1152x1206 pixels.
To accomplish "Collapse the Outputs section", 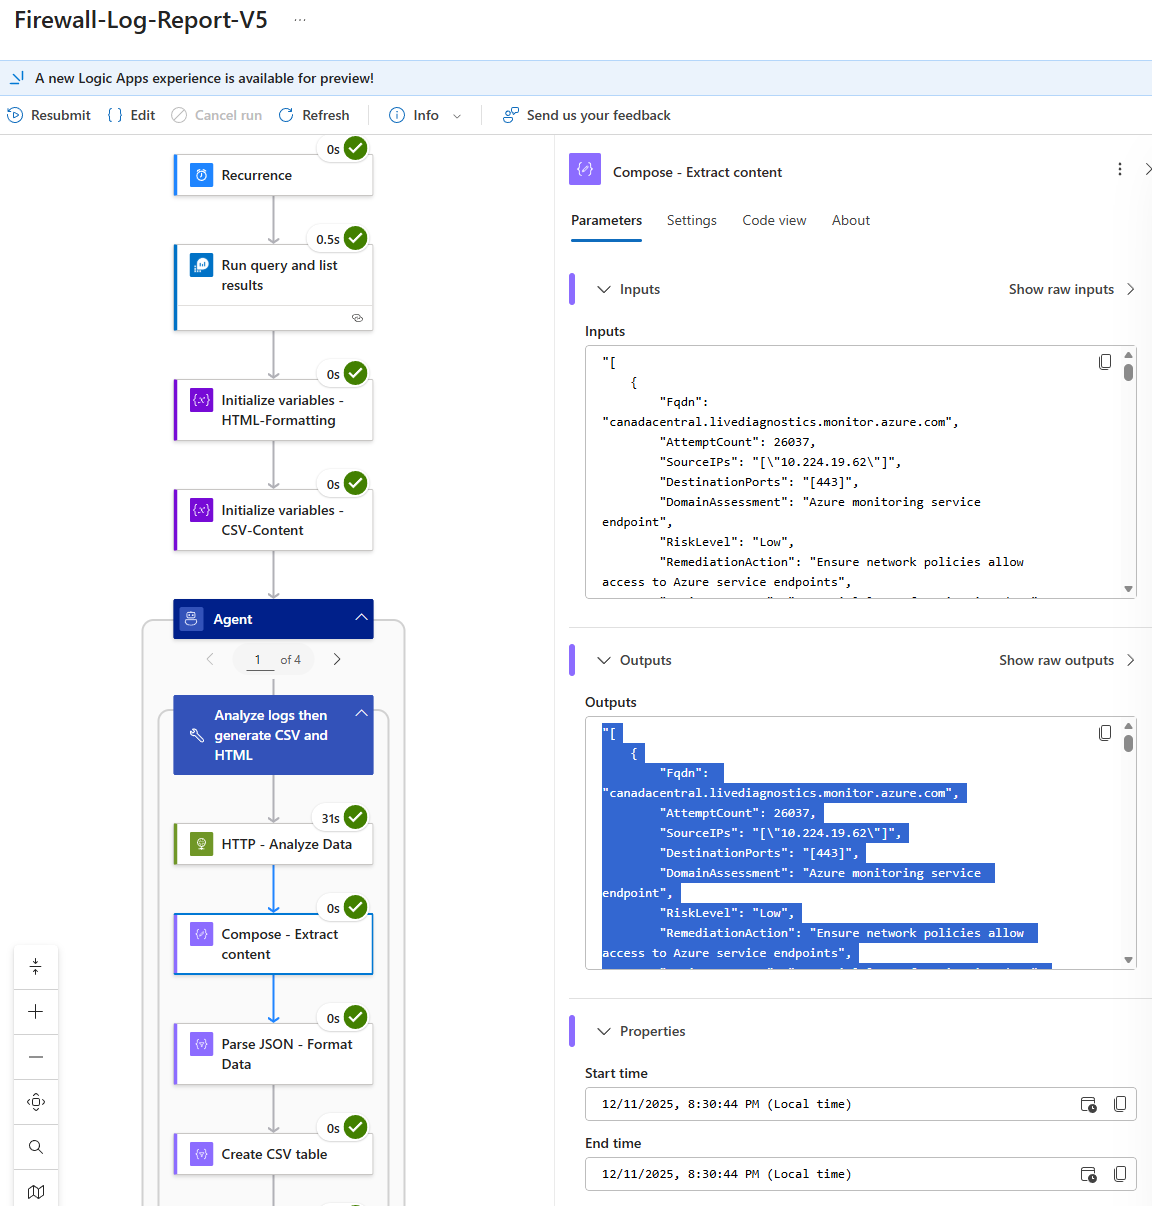I will (x=604, y=661).
